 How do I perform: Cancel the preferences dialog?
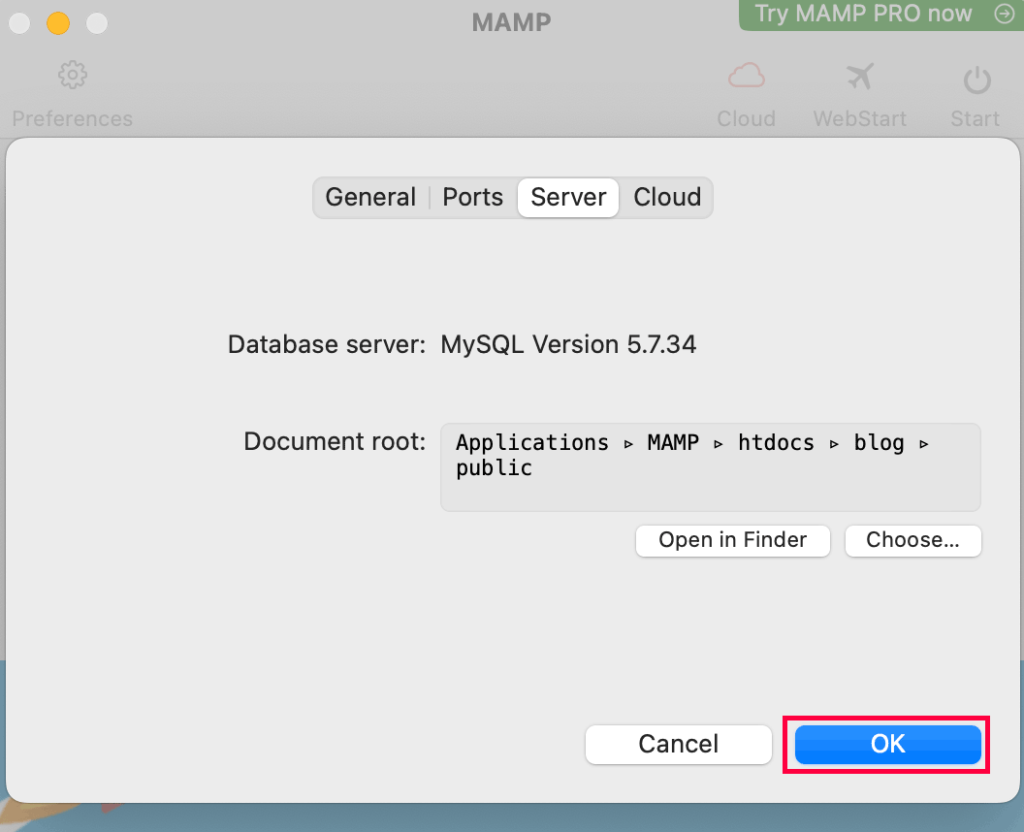678,744
